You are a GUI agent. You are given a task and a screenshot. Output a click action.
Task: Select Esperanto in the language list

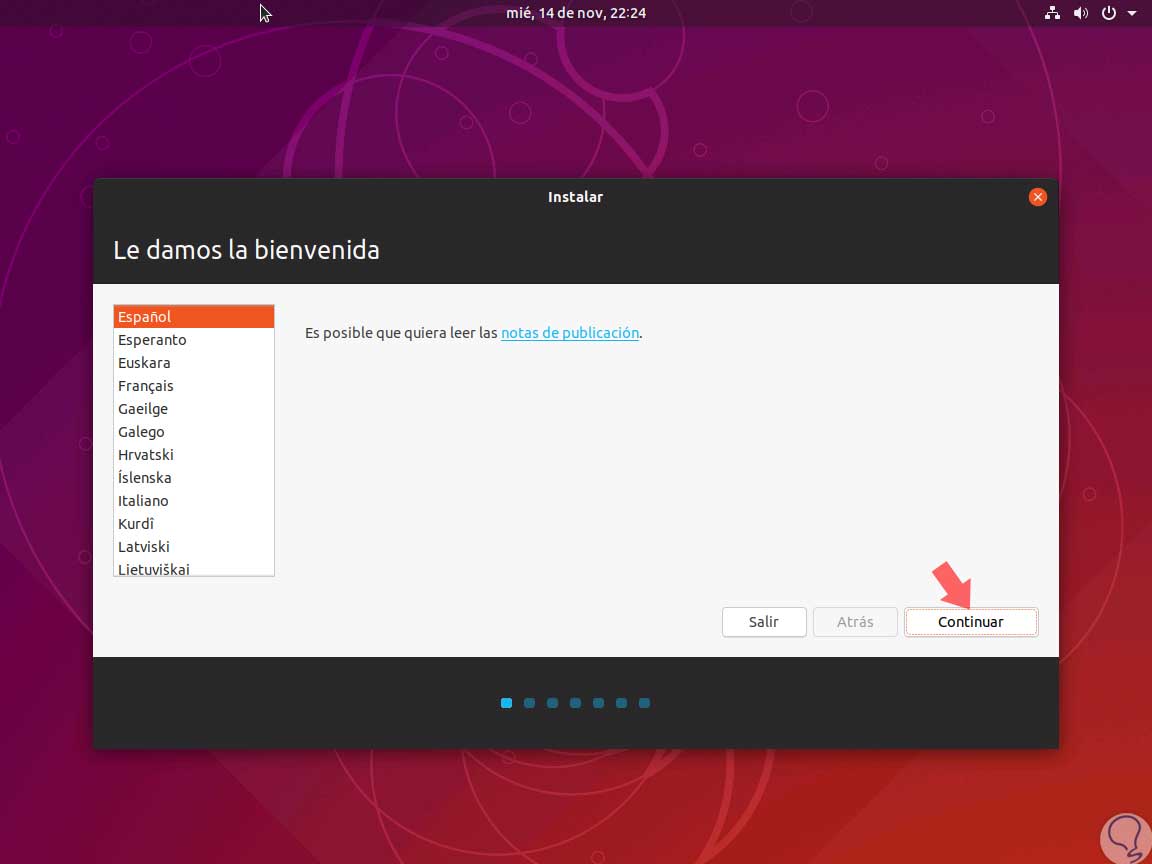click(x=194, y=339)
